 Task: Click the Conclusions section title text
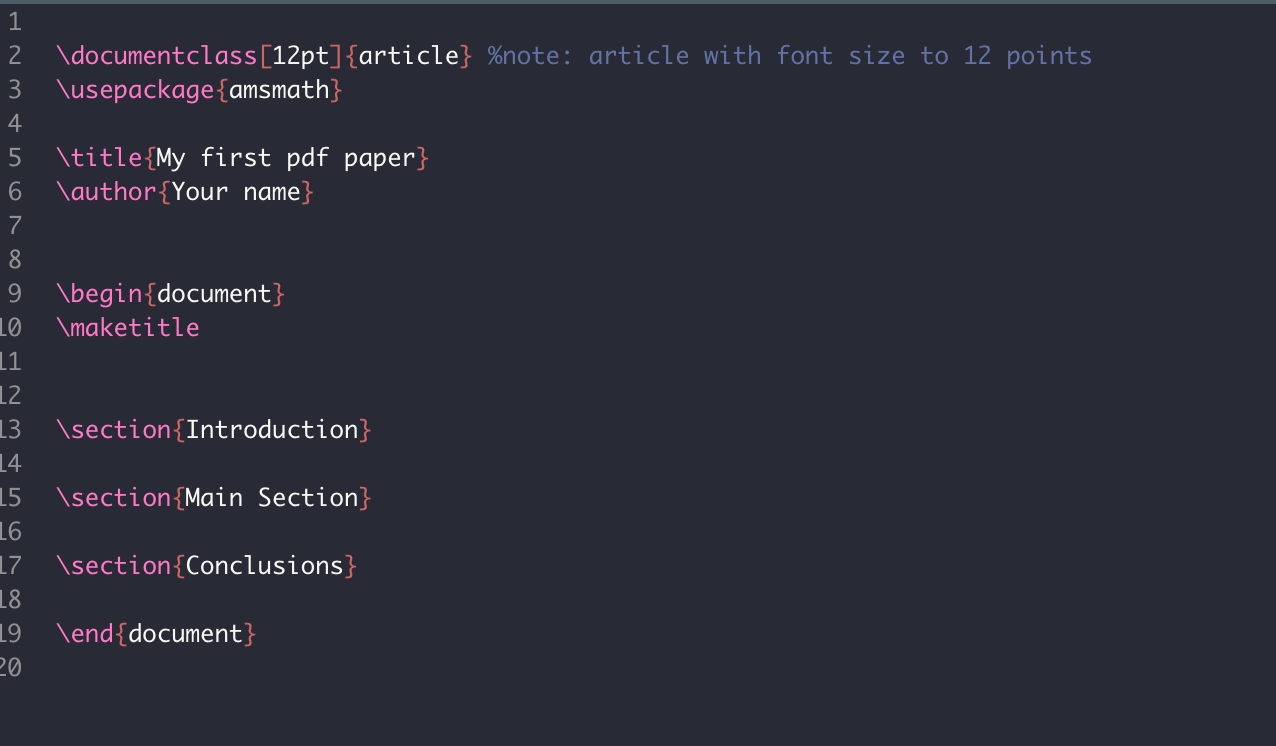click(265, 566)
